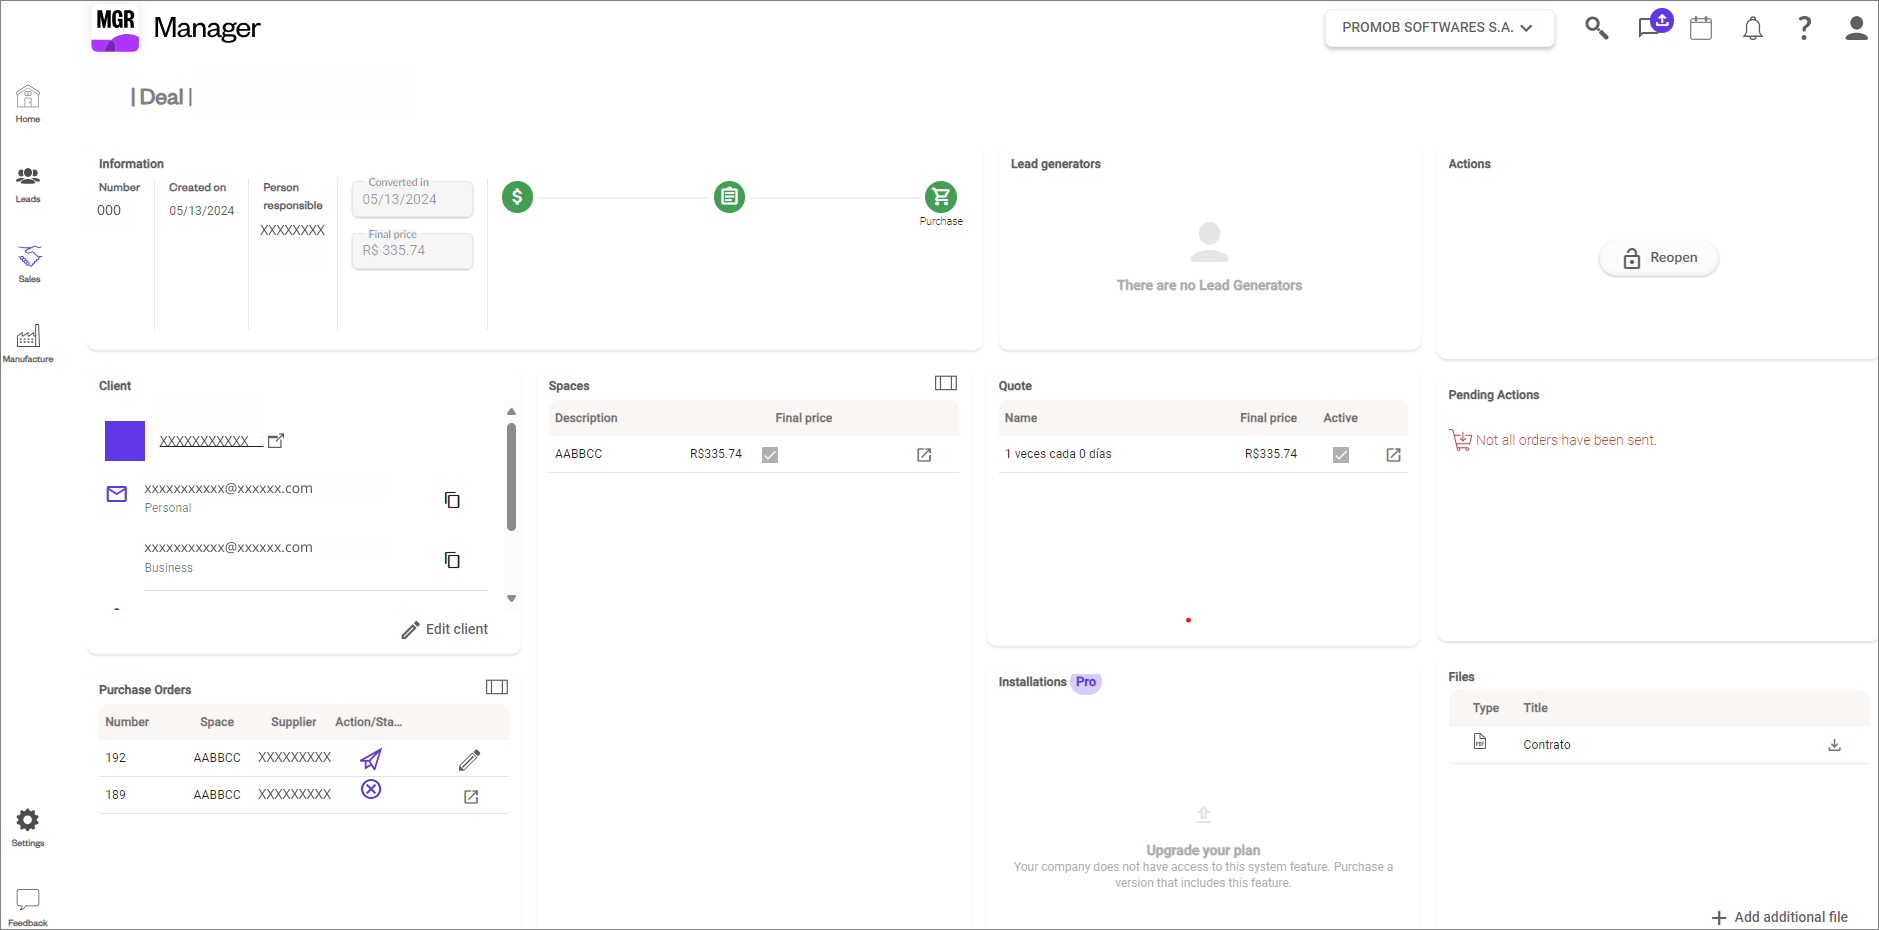Screen dimensions: 1879x930
Task: Click the purple client avatar square
Action: [125, 441]
